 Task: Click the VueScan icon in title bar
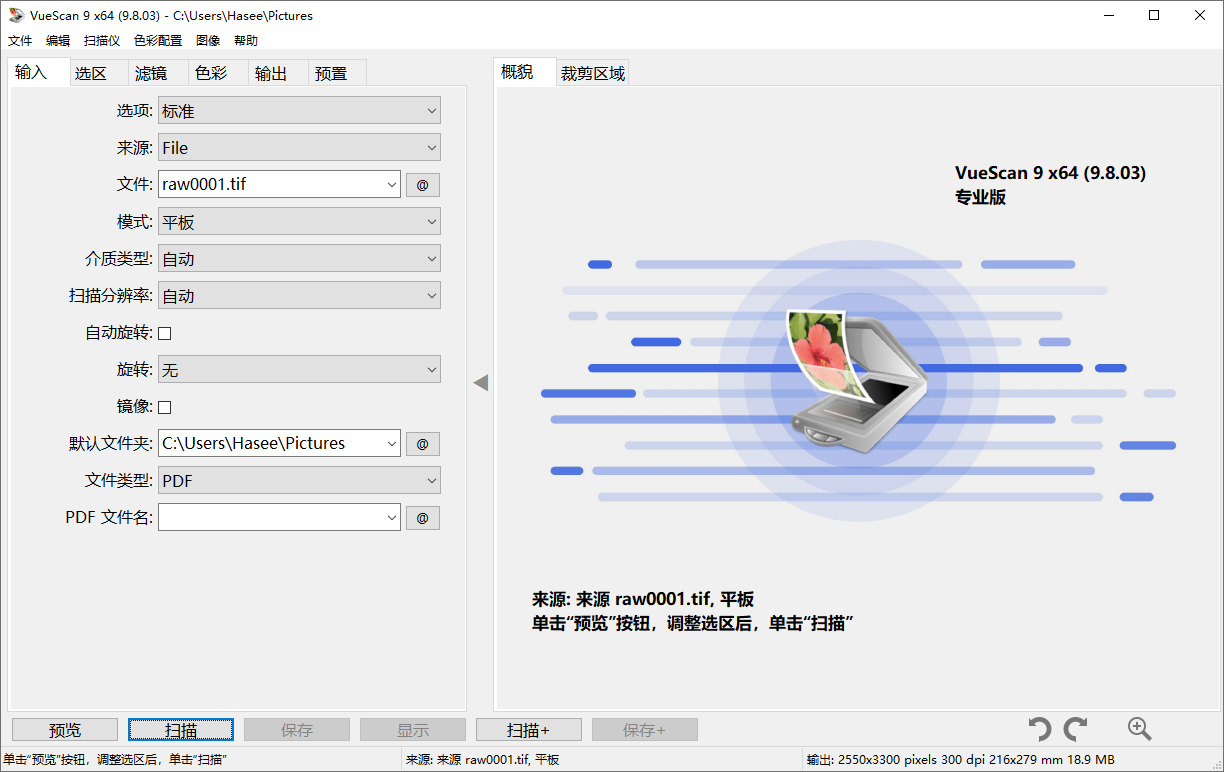click(x=16, y=15)
